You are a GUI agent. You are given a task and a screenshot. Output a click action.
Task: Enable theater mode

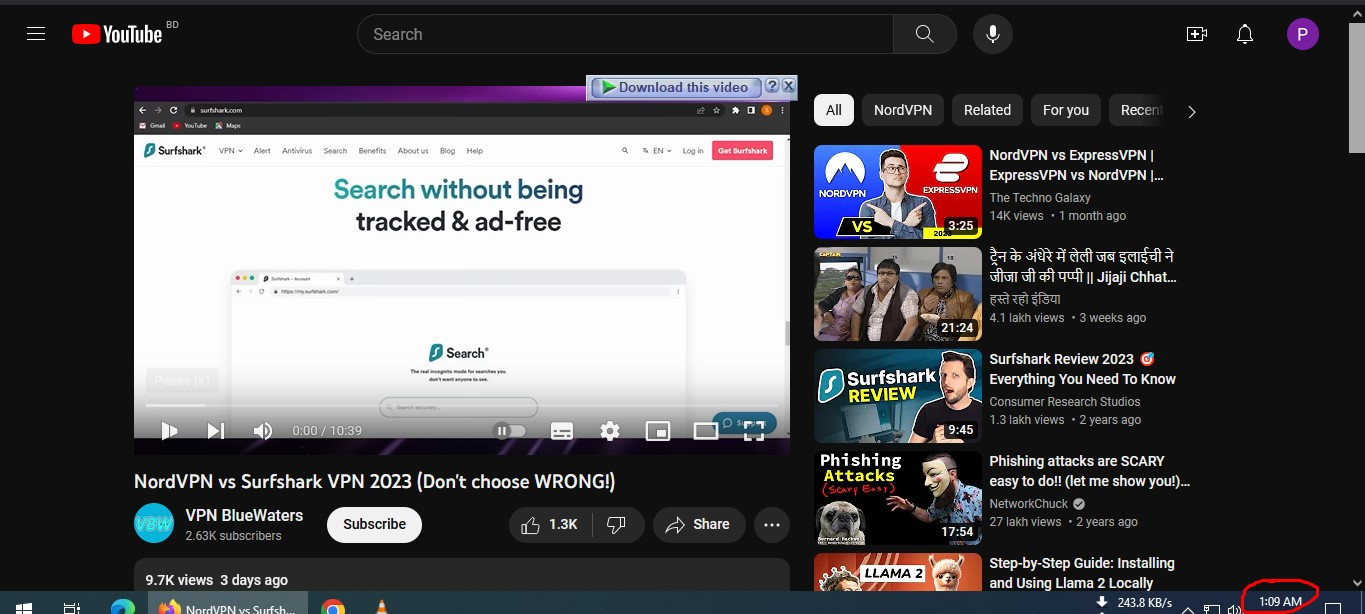(x=706, y=431)
